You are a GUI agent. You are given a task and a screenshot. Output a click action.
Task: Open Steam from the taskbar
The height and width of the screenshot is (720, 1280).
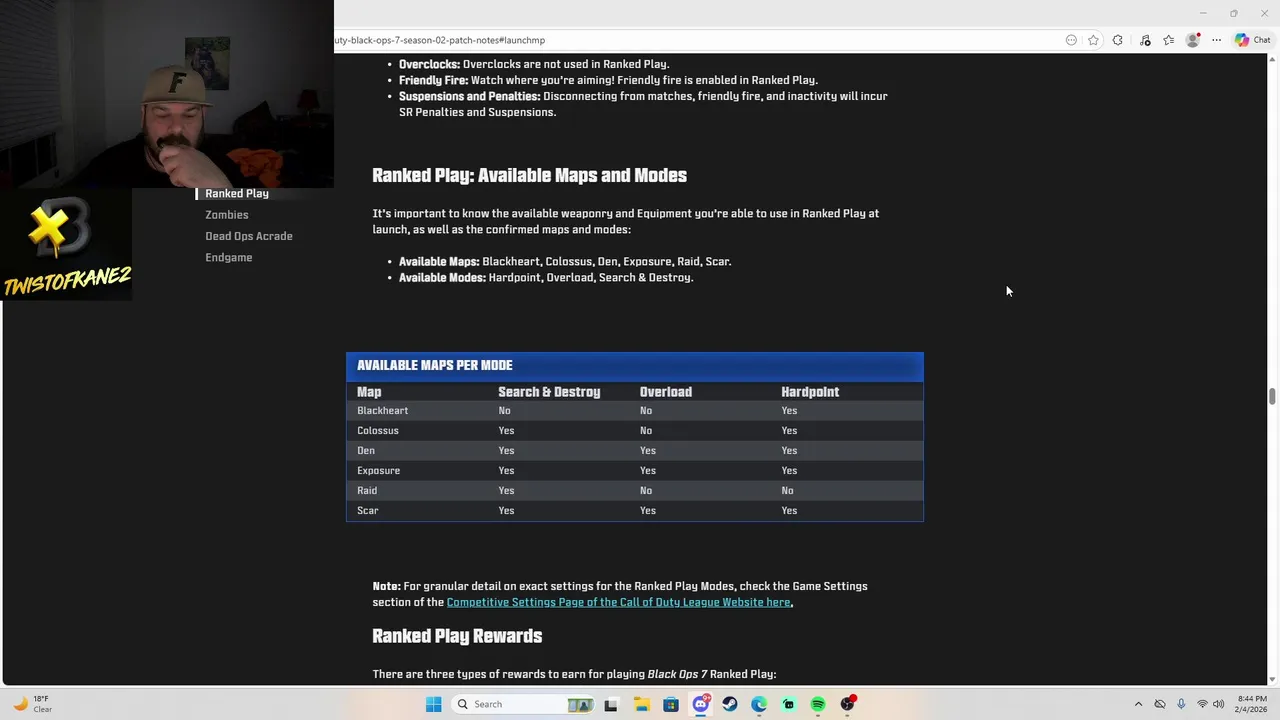(x=730, y=704)
